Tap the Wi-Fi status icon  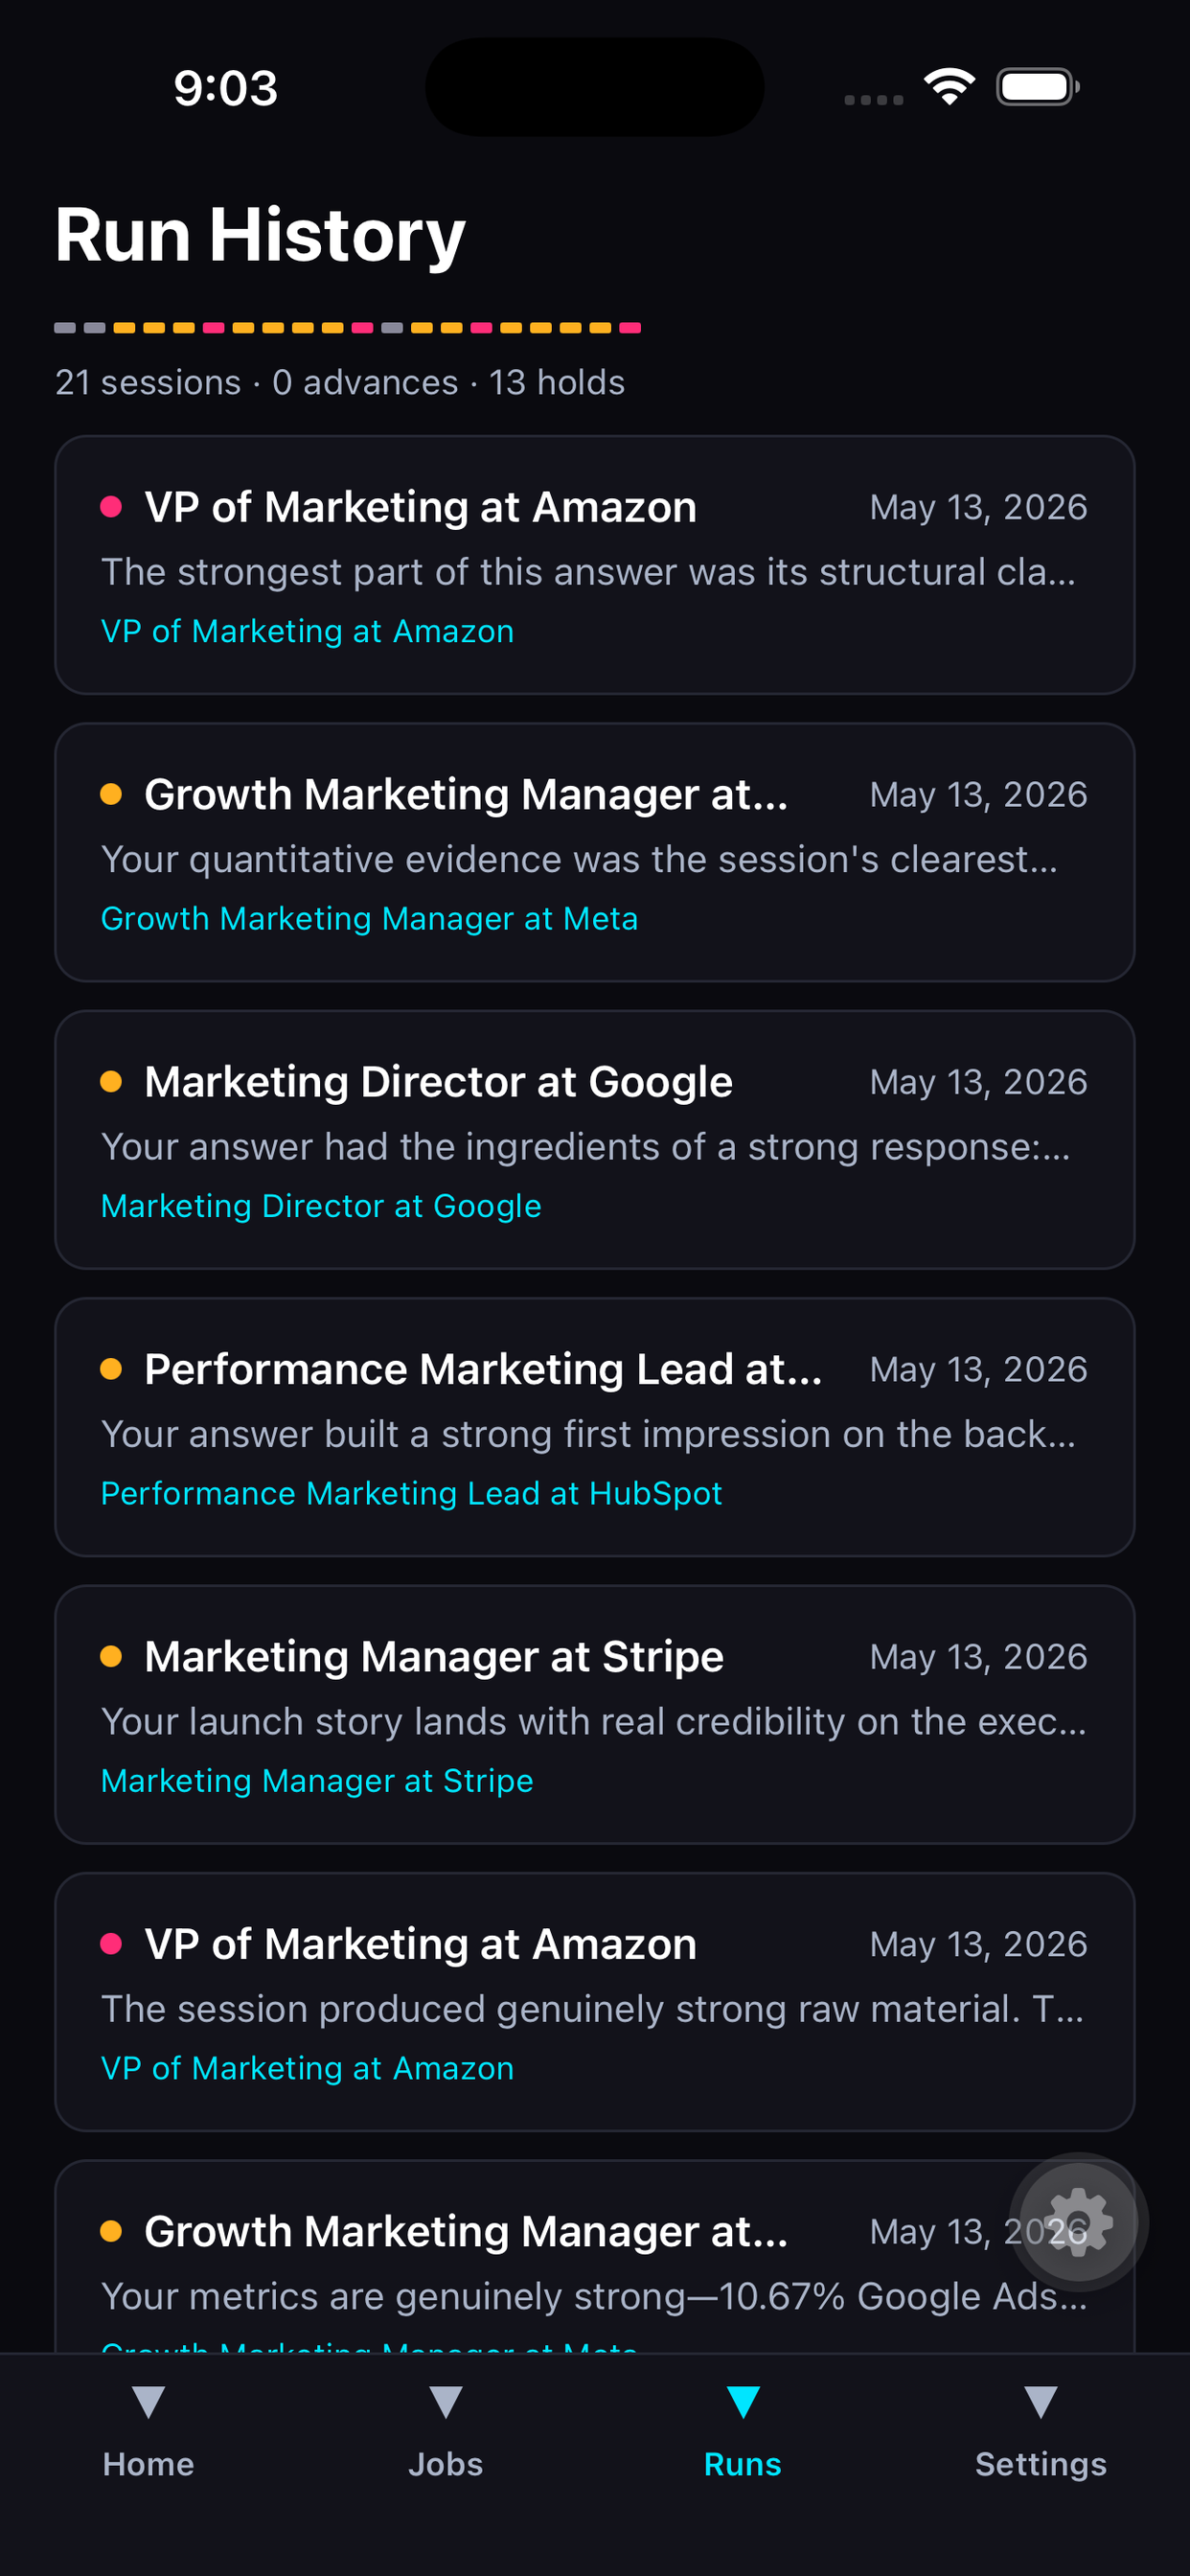tap(949, 87)
